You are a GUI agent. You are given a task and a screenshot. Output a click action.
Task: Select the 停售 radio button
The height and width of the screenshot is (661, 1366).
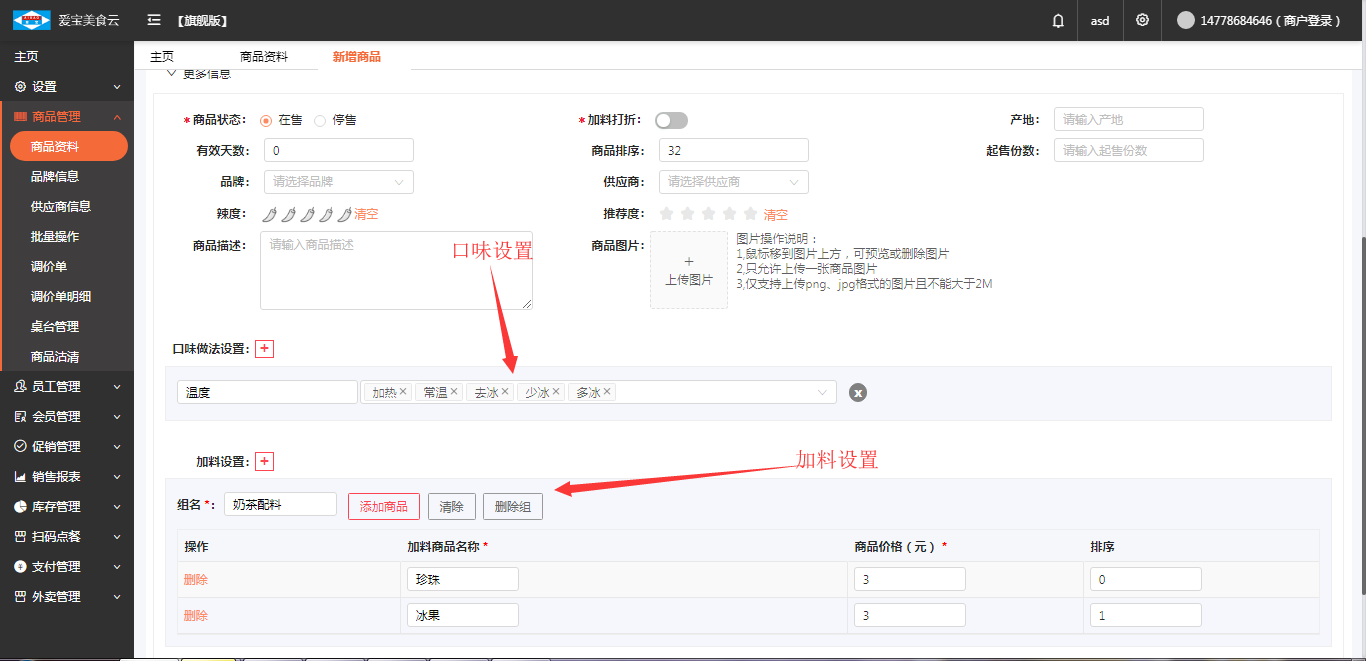coord(320,120)
